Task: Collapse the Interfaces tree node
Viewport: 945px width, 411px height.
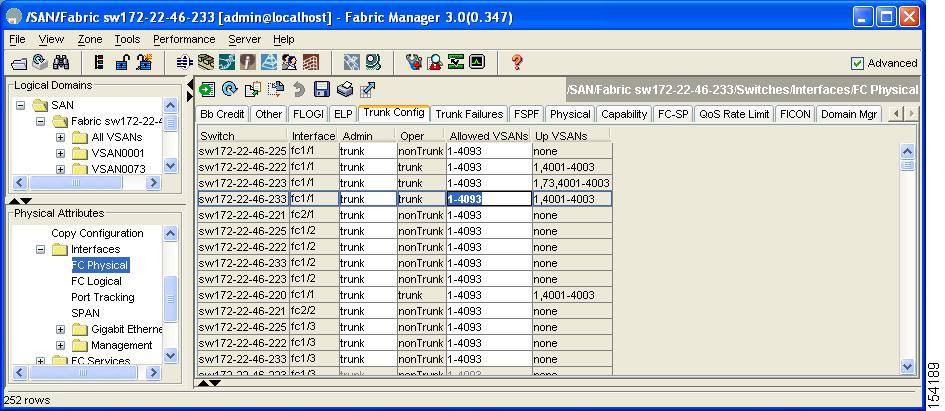Action: click(40, 249)
